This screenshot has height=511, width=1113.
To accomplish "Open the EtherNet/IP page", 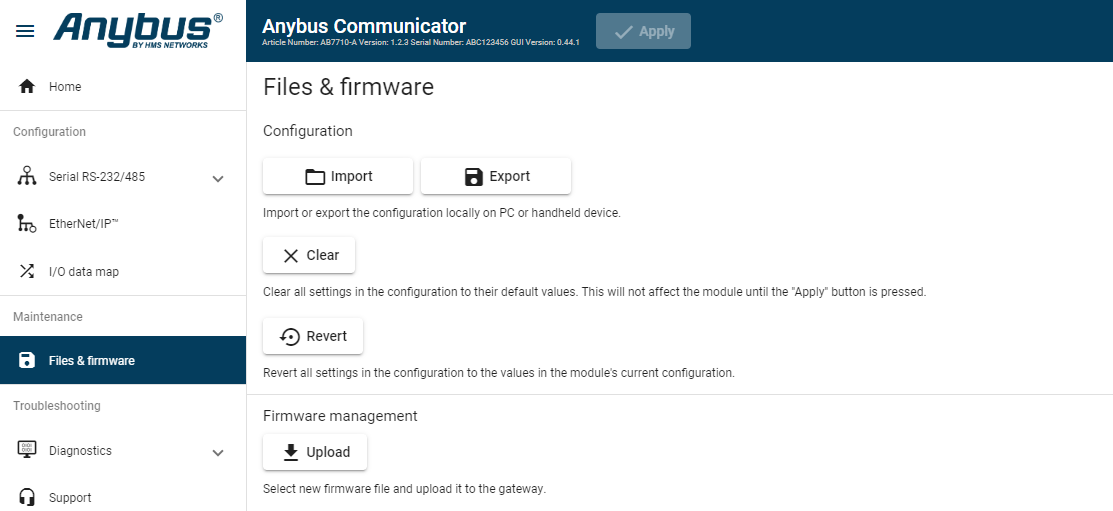I will (x=123, y=224).
